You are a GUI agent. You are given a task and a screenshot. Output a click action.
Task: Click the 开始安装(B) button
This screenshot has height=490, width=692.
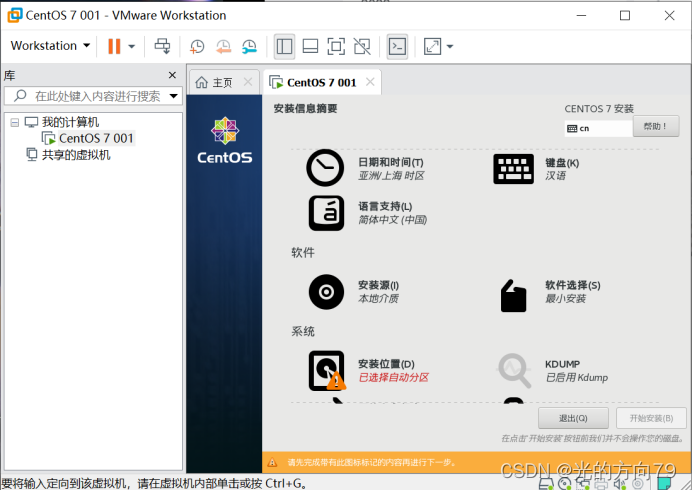point(651,418)
